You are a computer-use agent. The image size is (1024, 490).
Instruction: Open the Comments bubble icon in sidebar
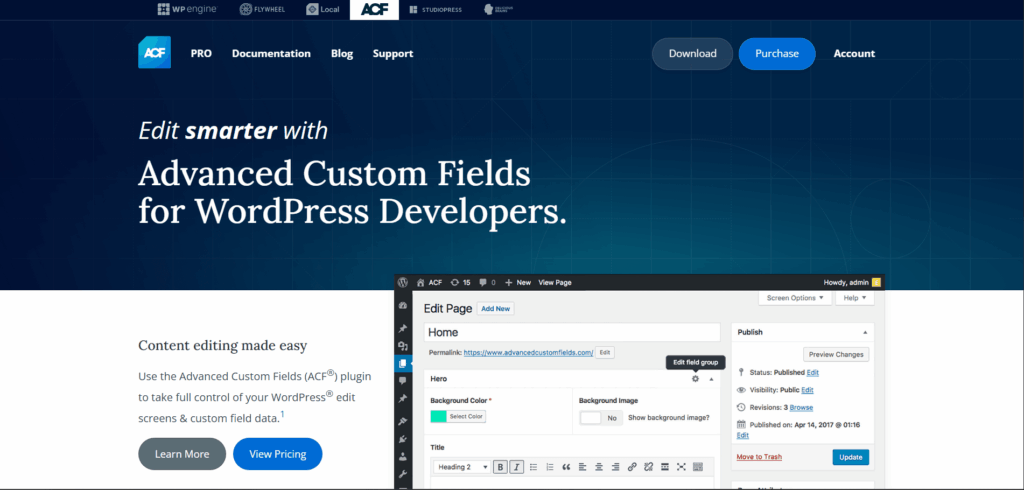point(403,380)
